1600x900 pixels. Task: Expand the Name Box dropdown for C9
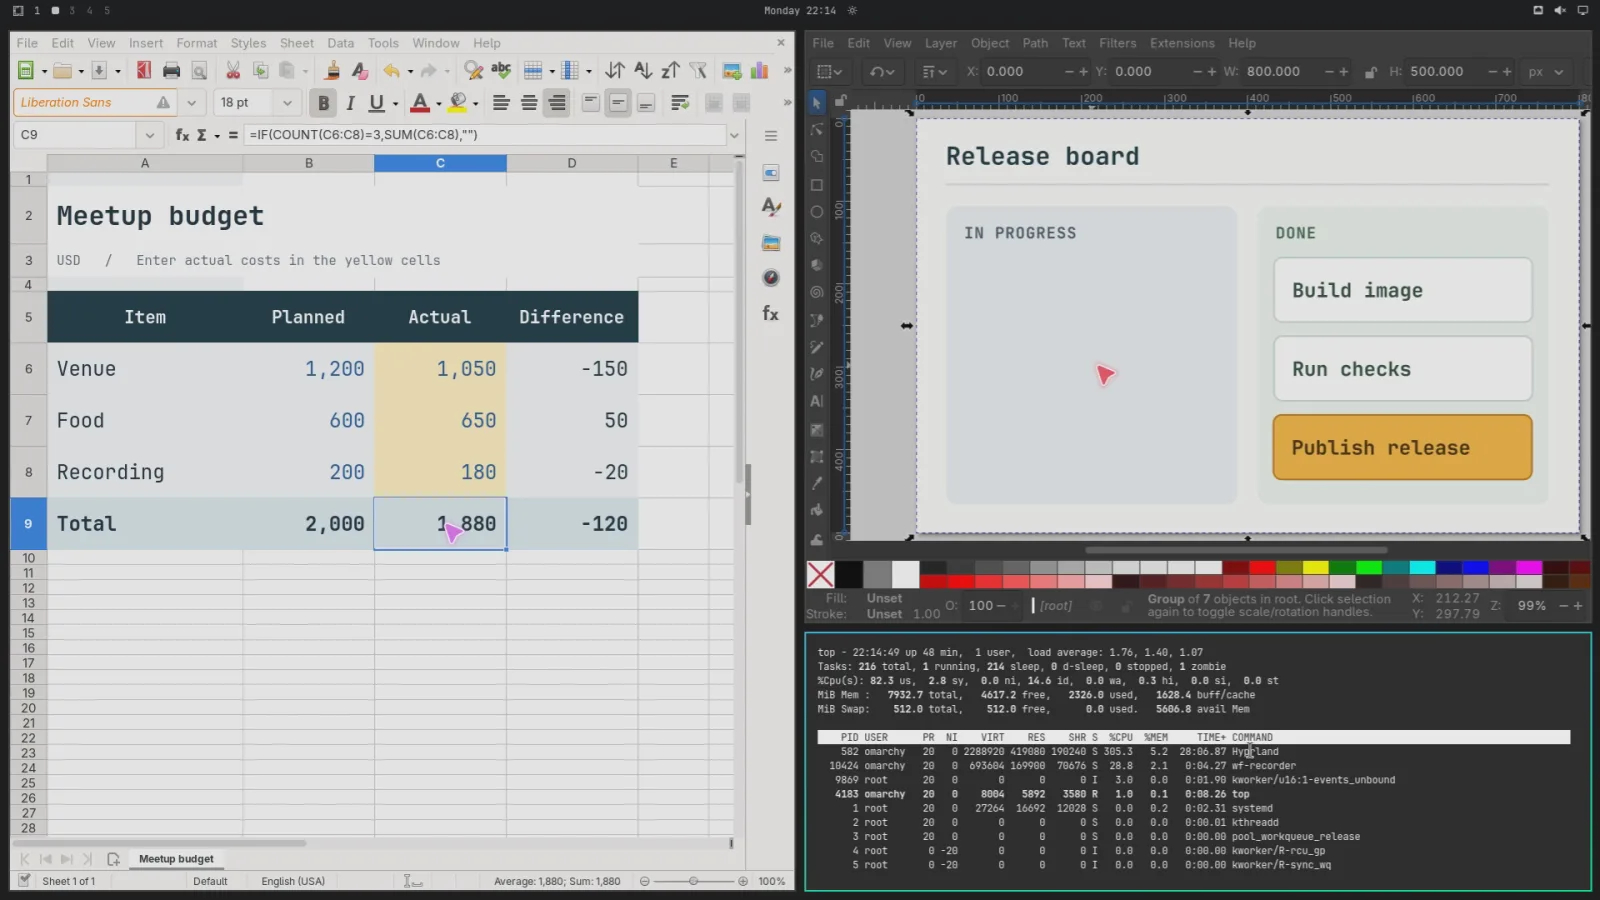point(150,134)
